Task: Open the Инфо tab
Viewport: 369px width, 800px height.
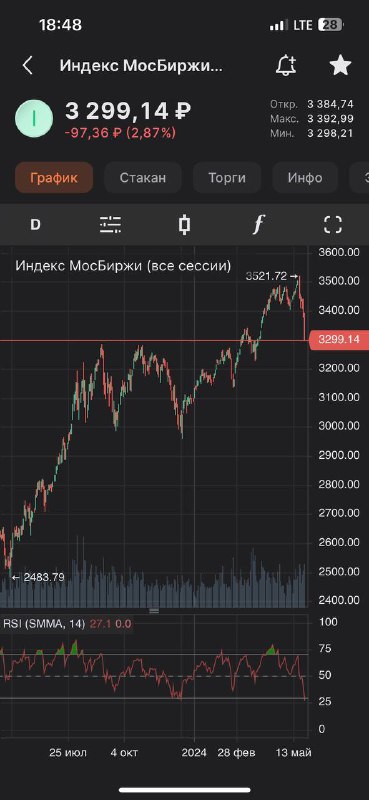Action: tap(305, 178)
